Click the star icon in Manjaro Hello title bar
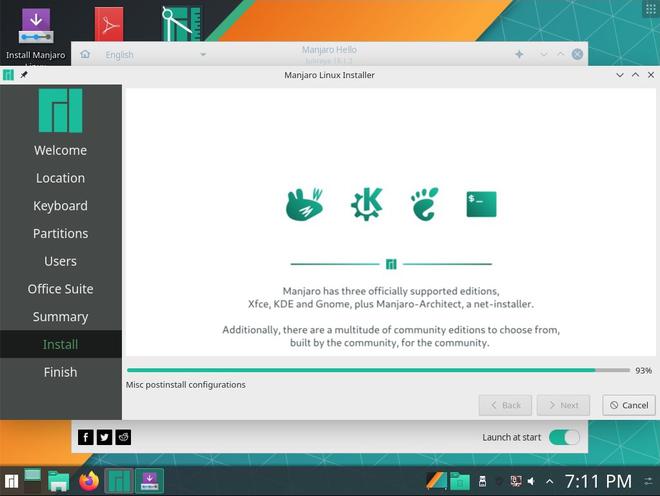The image size is (660, 496). pyautogui.click(x=519, y=54)
